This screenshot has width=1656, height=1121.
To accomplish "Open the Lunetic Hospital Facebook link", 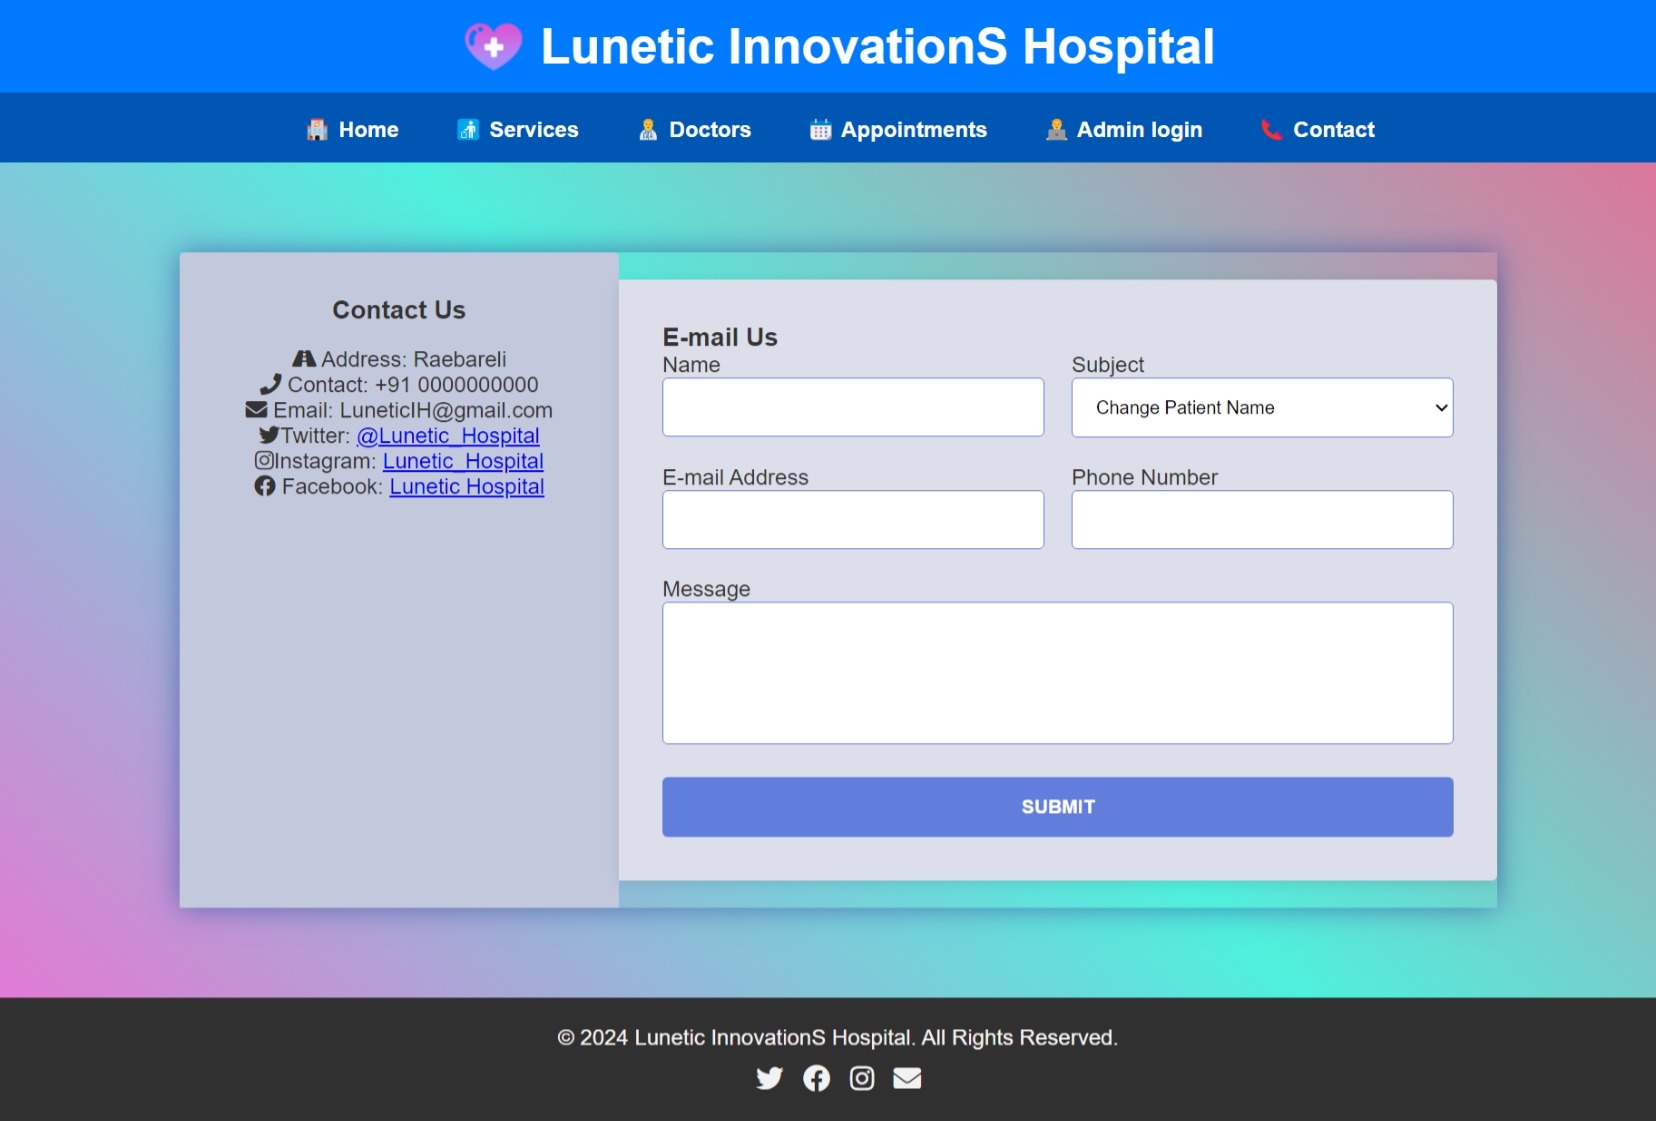I will (x=467, y=487).
